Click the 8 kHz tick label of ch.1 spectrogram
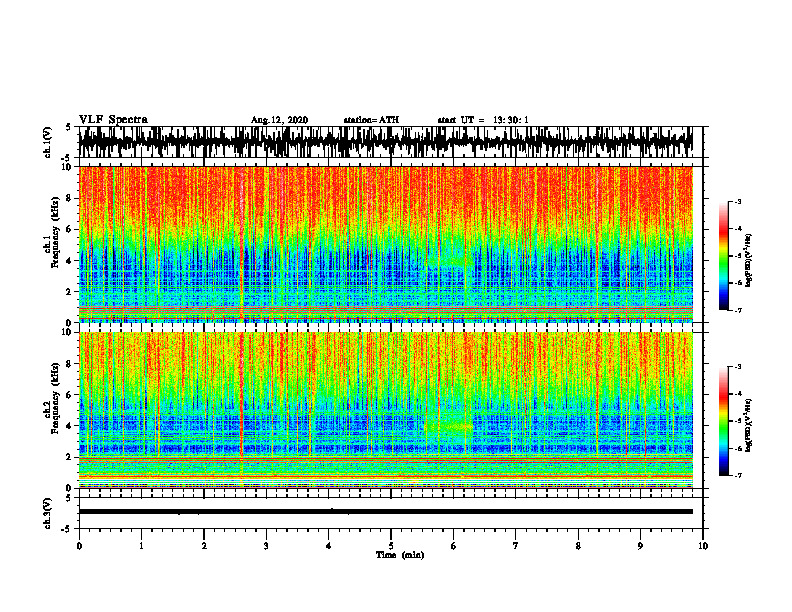Screen dimensions: 792x612 70,198
